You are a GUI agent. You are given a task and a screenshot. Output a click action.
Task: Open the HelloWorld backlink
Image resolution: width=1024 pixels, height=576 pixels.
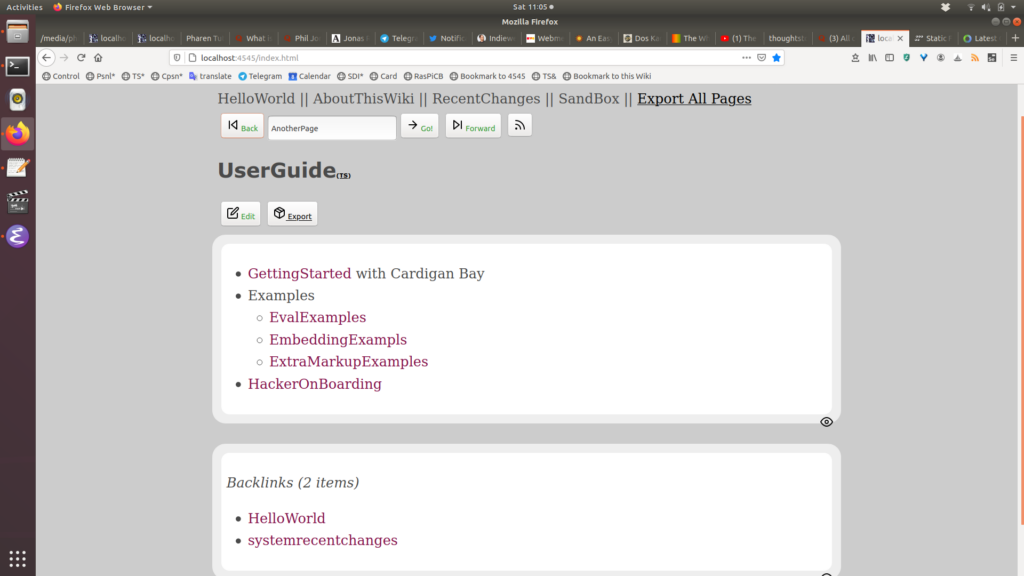[286, 518]
